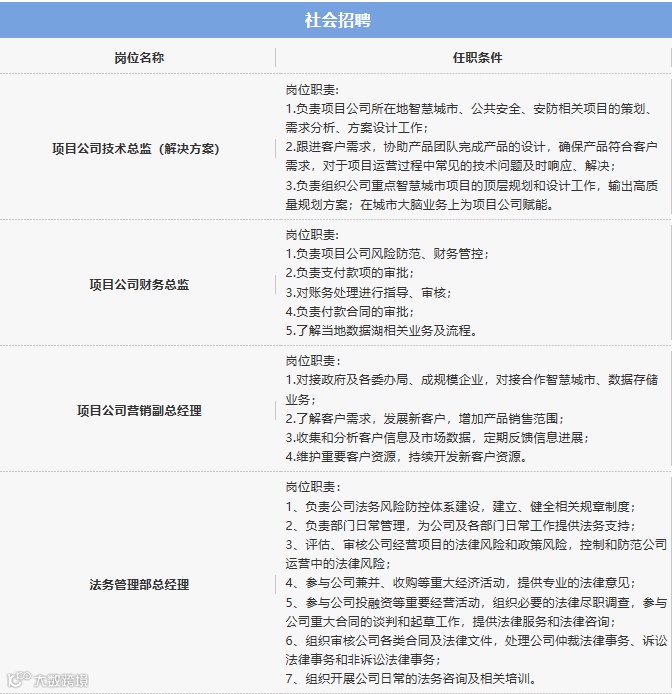Screen dimensions: 672x694
Task: Click line 2、负责部门日常管理
Action: (460, 525)
